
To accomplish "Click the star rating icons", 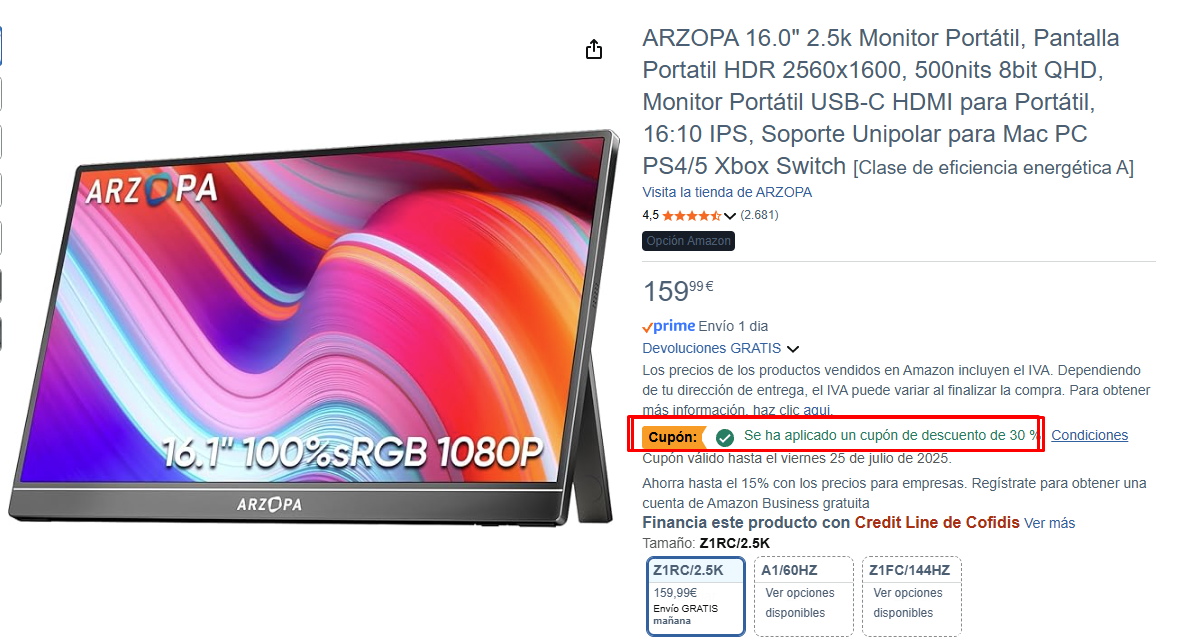I will (x=691, y=216).
